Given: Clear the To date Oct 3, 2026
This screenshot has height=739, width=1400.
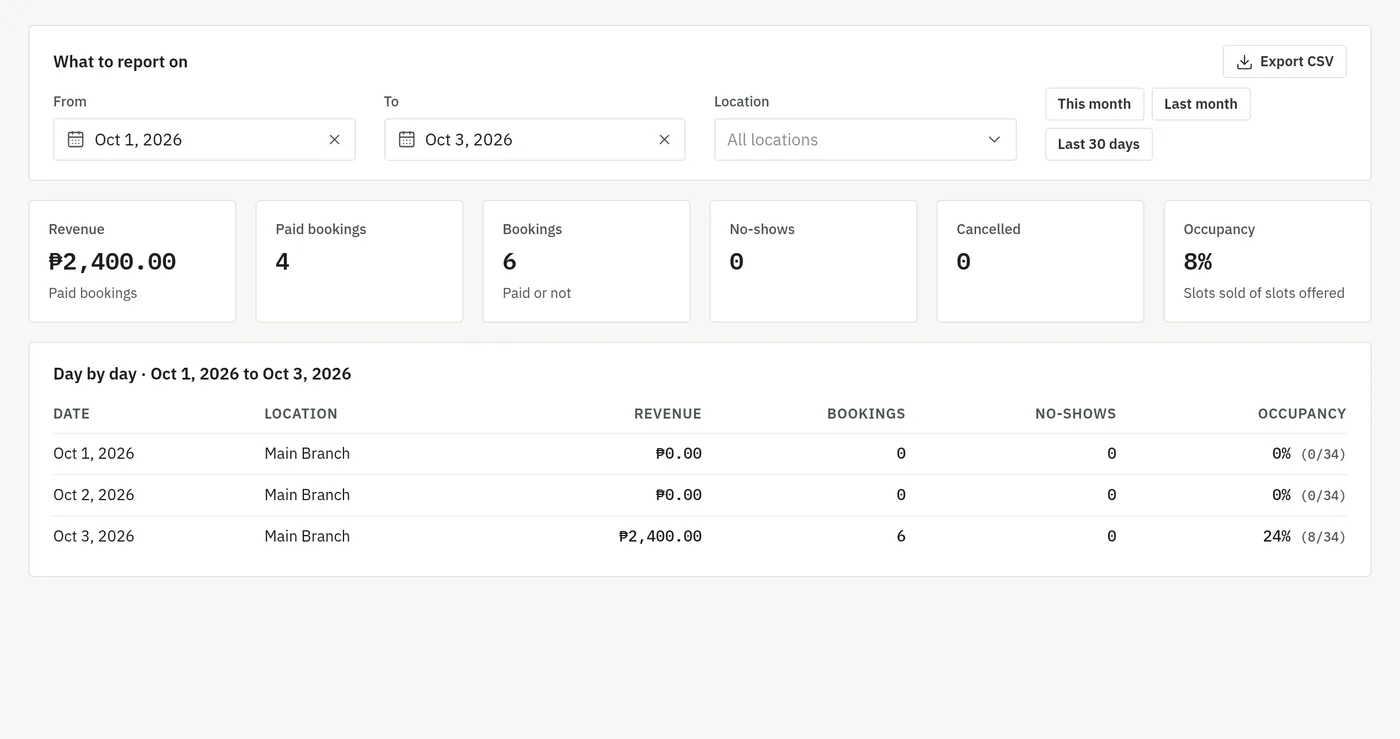Looking at the screenshot, I should click(664, 140).
